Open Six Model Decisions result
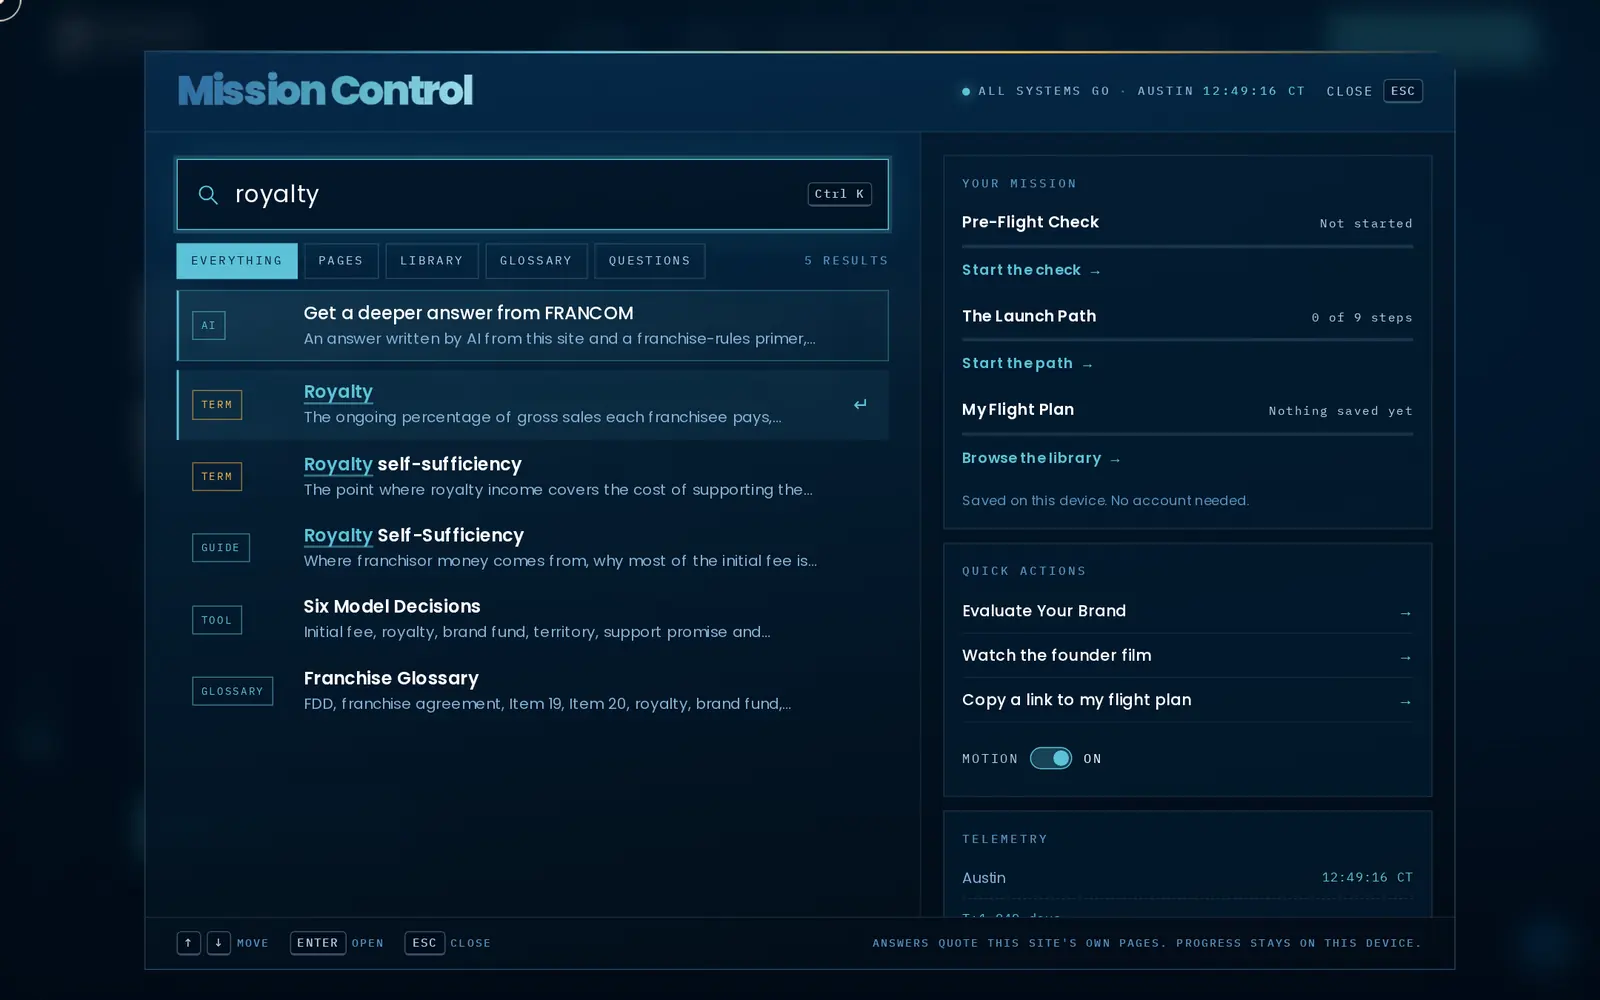Viewport: 1600px width, 1000px height. (x=533, y=619)
